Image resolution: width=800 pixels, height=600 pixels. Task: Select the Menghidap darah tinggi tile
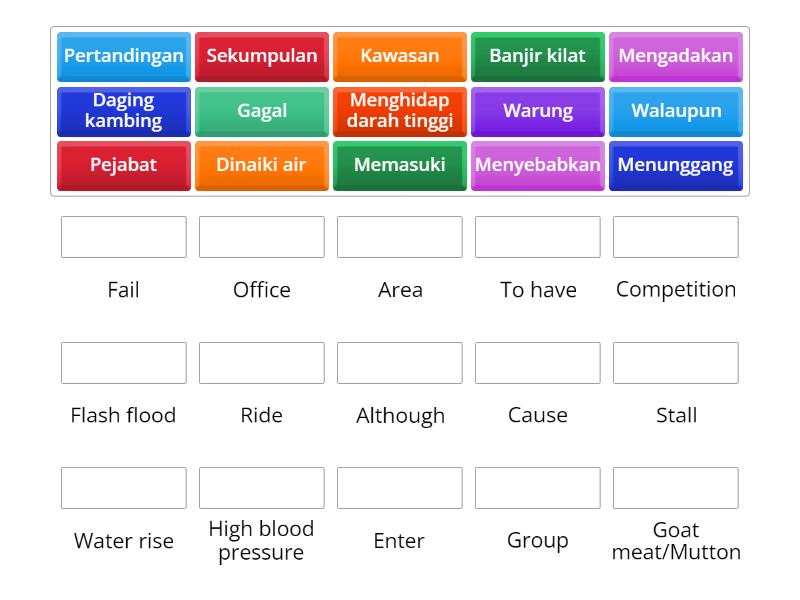click(399, 111)
